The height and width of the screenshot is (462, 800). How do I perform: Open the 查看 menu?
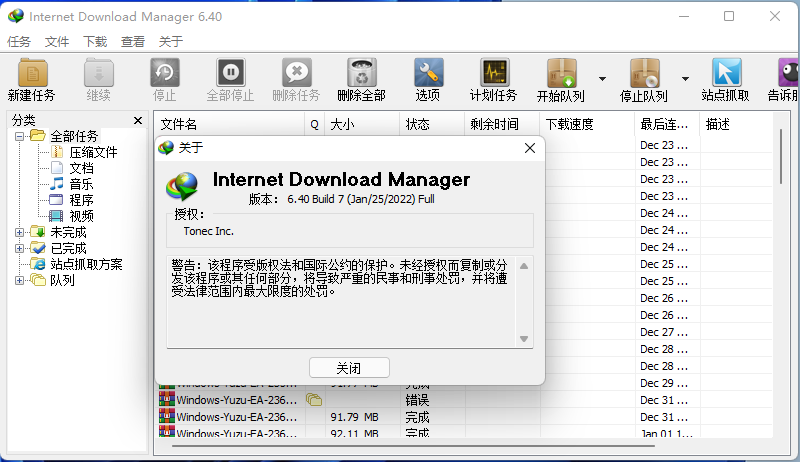(133, 41)
